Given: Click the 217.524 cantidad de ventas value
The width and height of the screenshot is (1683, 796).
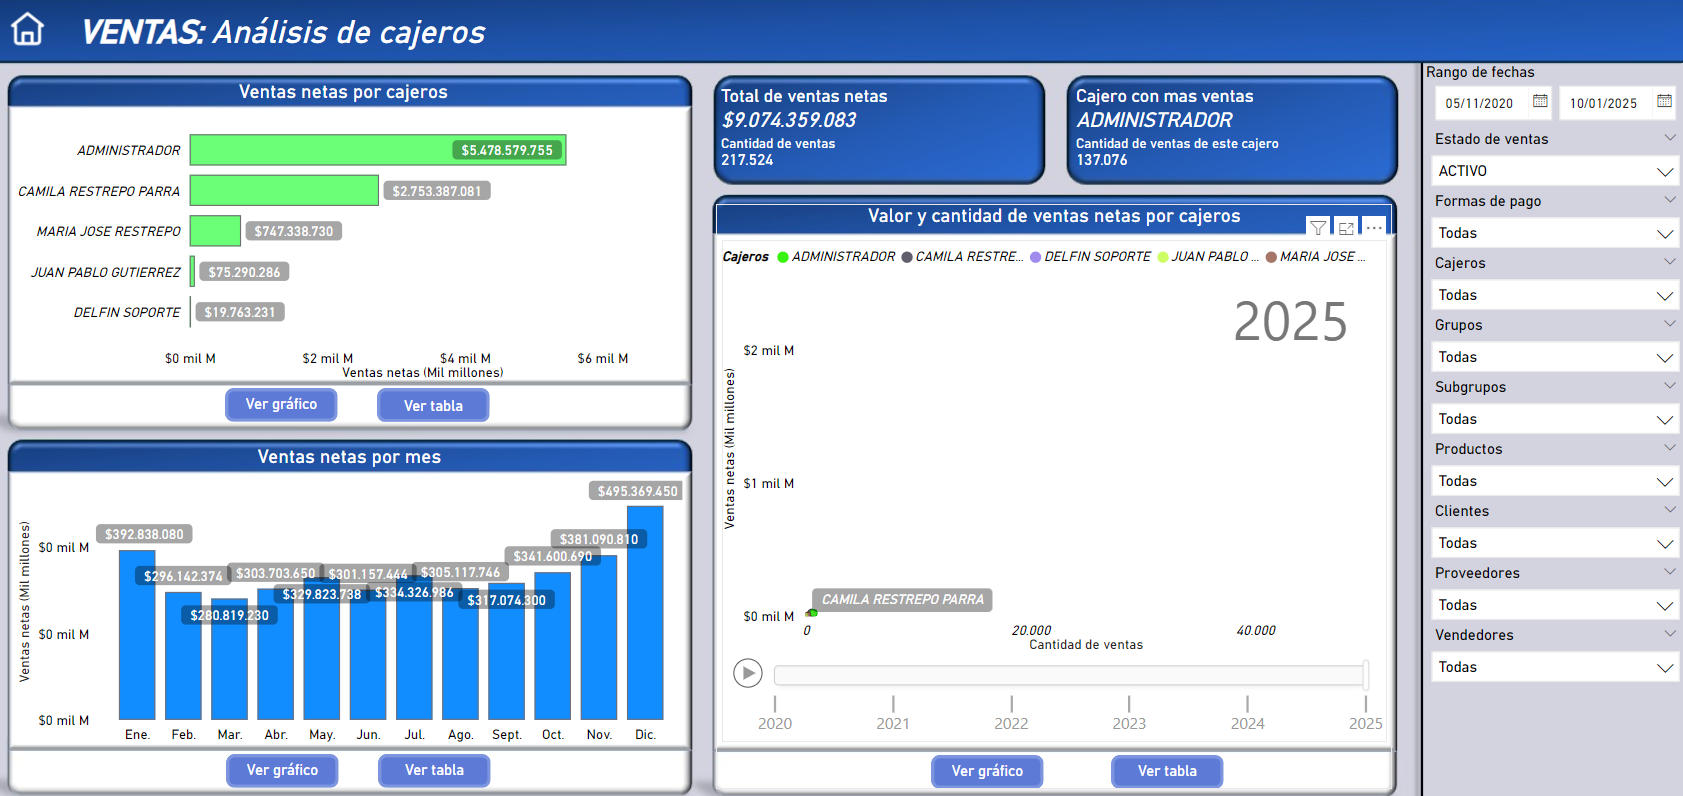Looking at the screenshot, I should [747, 160].
